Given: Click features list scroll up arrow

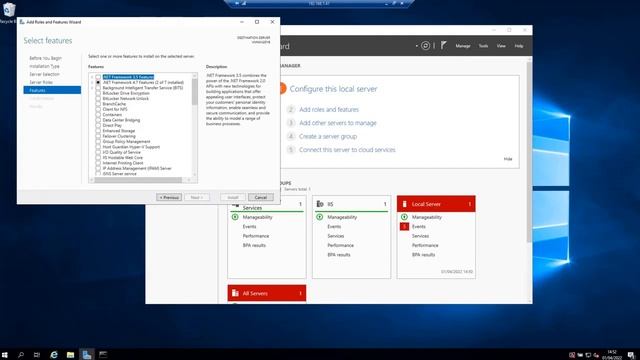Looking at the screenshot, I should 195,76.
